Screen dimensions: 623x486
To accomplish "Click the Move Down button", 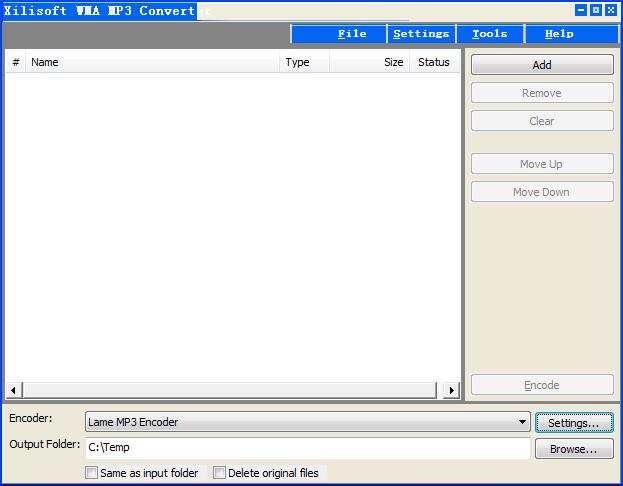I will [x=542, y=192].
